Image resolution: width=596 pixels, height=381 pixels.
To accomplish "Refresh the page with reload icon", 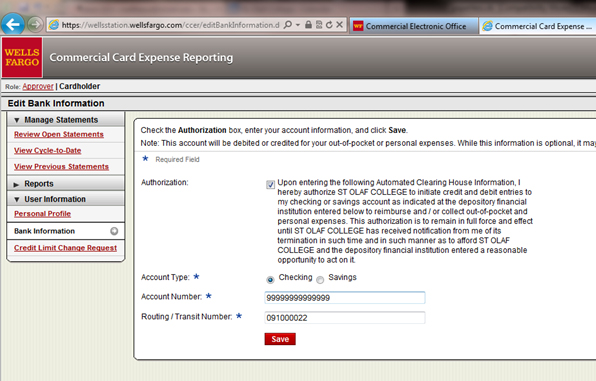I will point(329,25).
